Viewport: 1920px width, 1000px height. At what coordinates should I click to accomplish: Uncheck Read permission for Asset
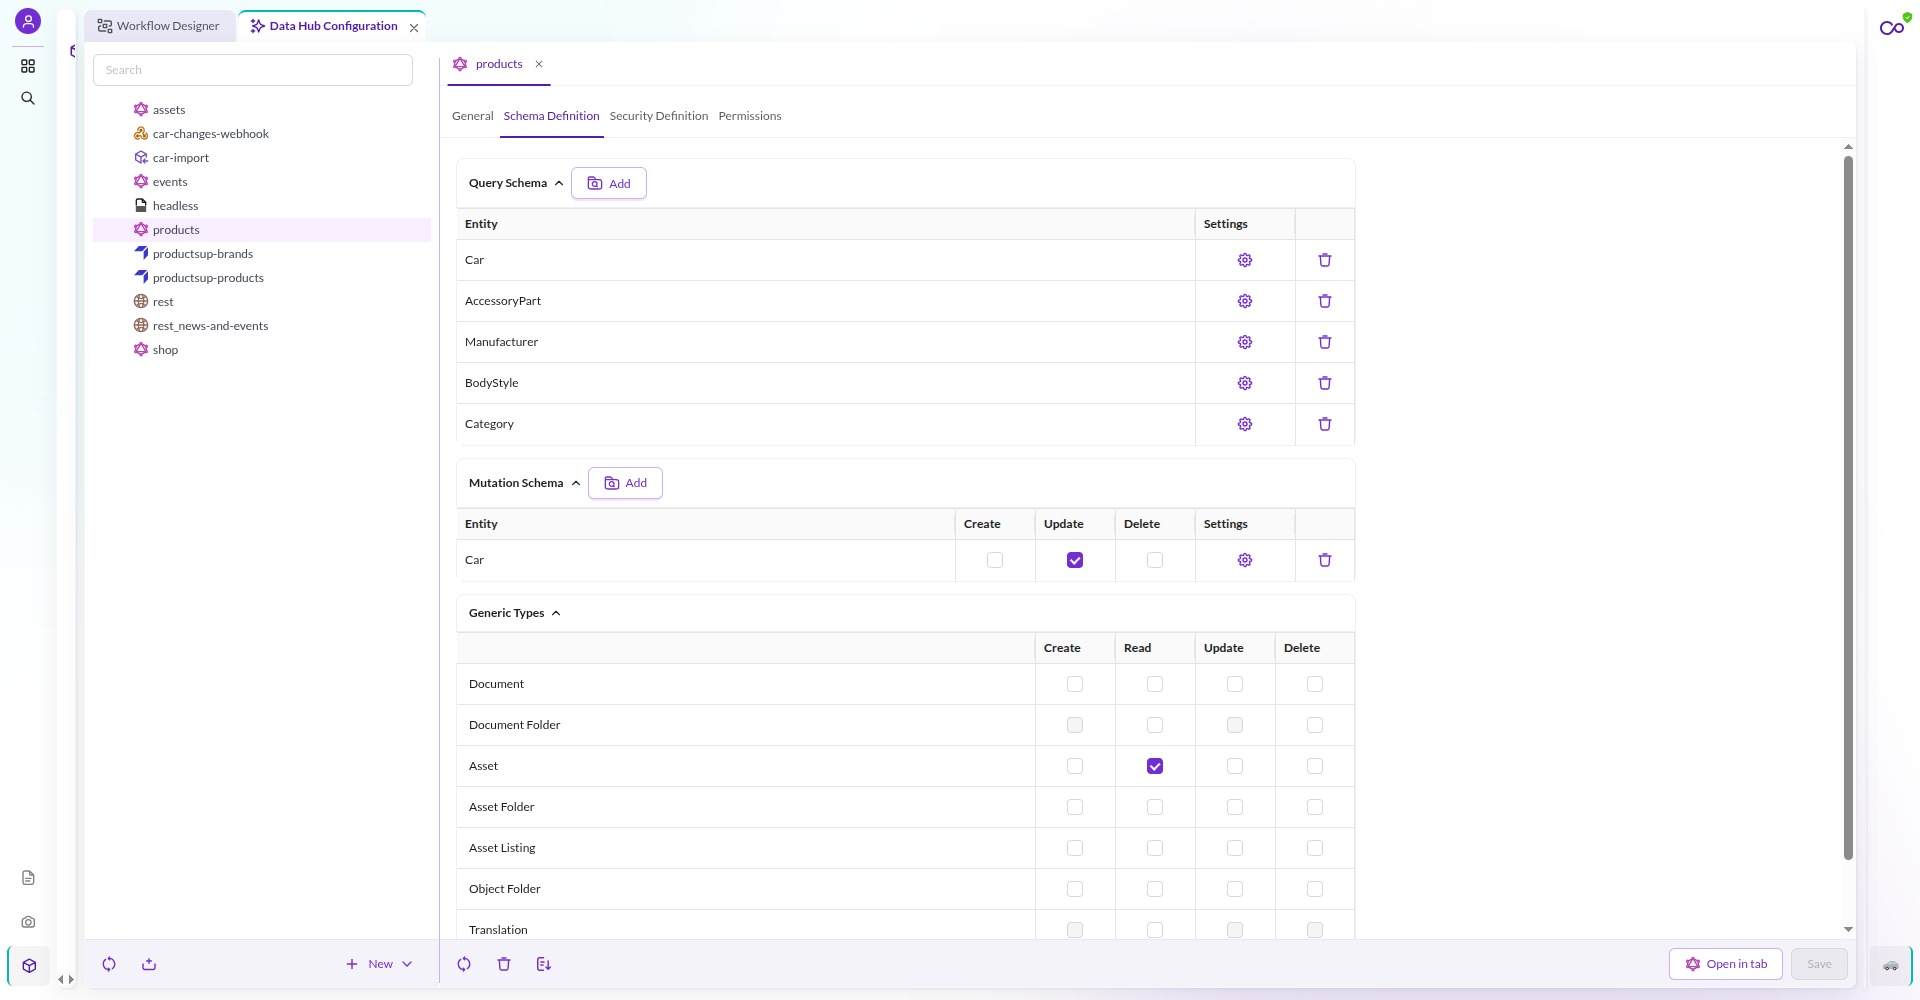pos(1155,766)
